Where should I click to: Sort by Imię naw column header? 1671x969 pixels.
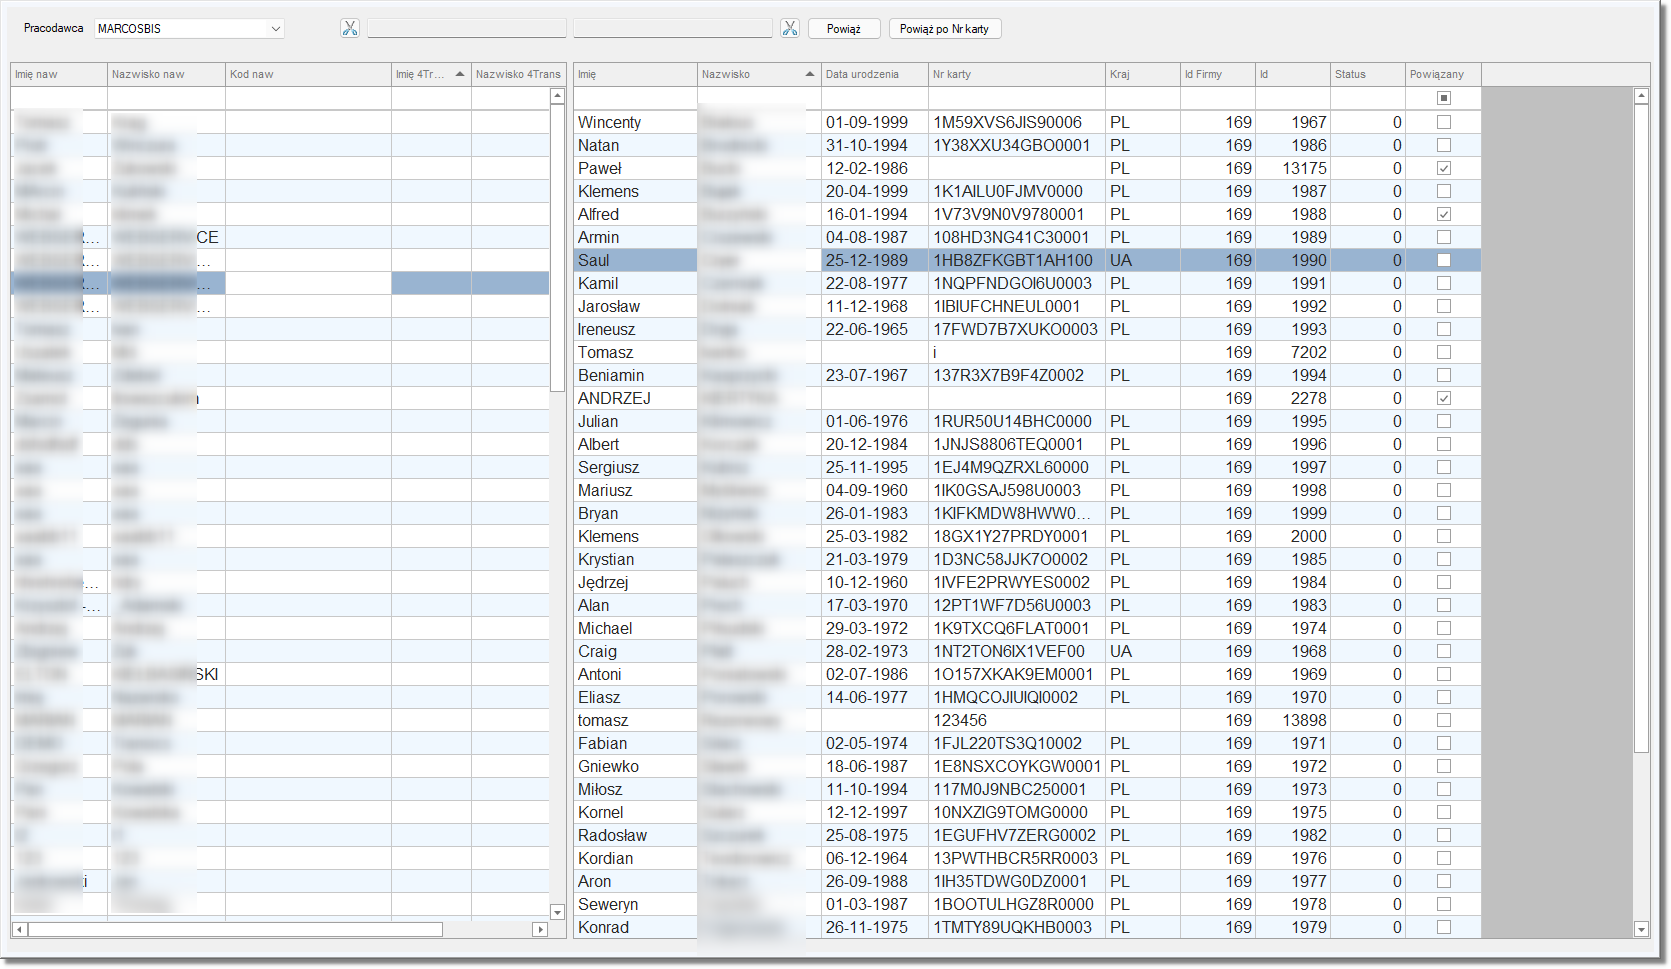tap(59, 74)
